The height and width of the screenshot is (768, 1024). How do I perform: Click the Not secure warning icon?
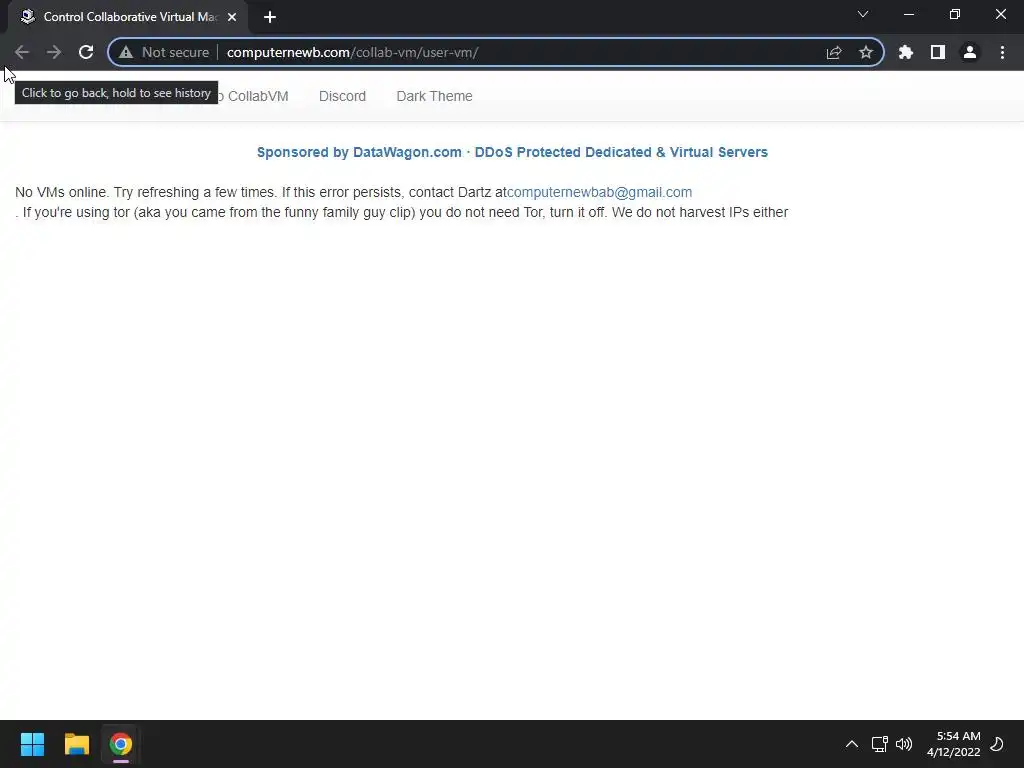pos(126,52)
